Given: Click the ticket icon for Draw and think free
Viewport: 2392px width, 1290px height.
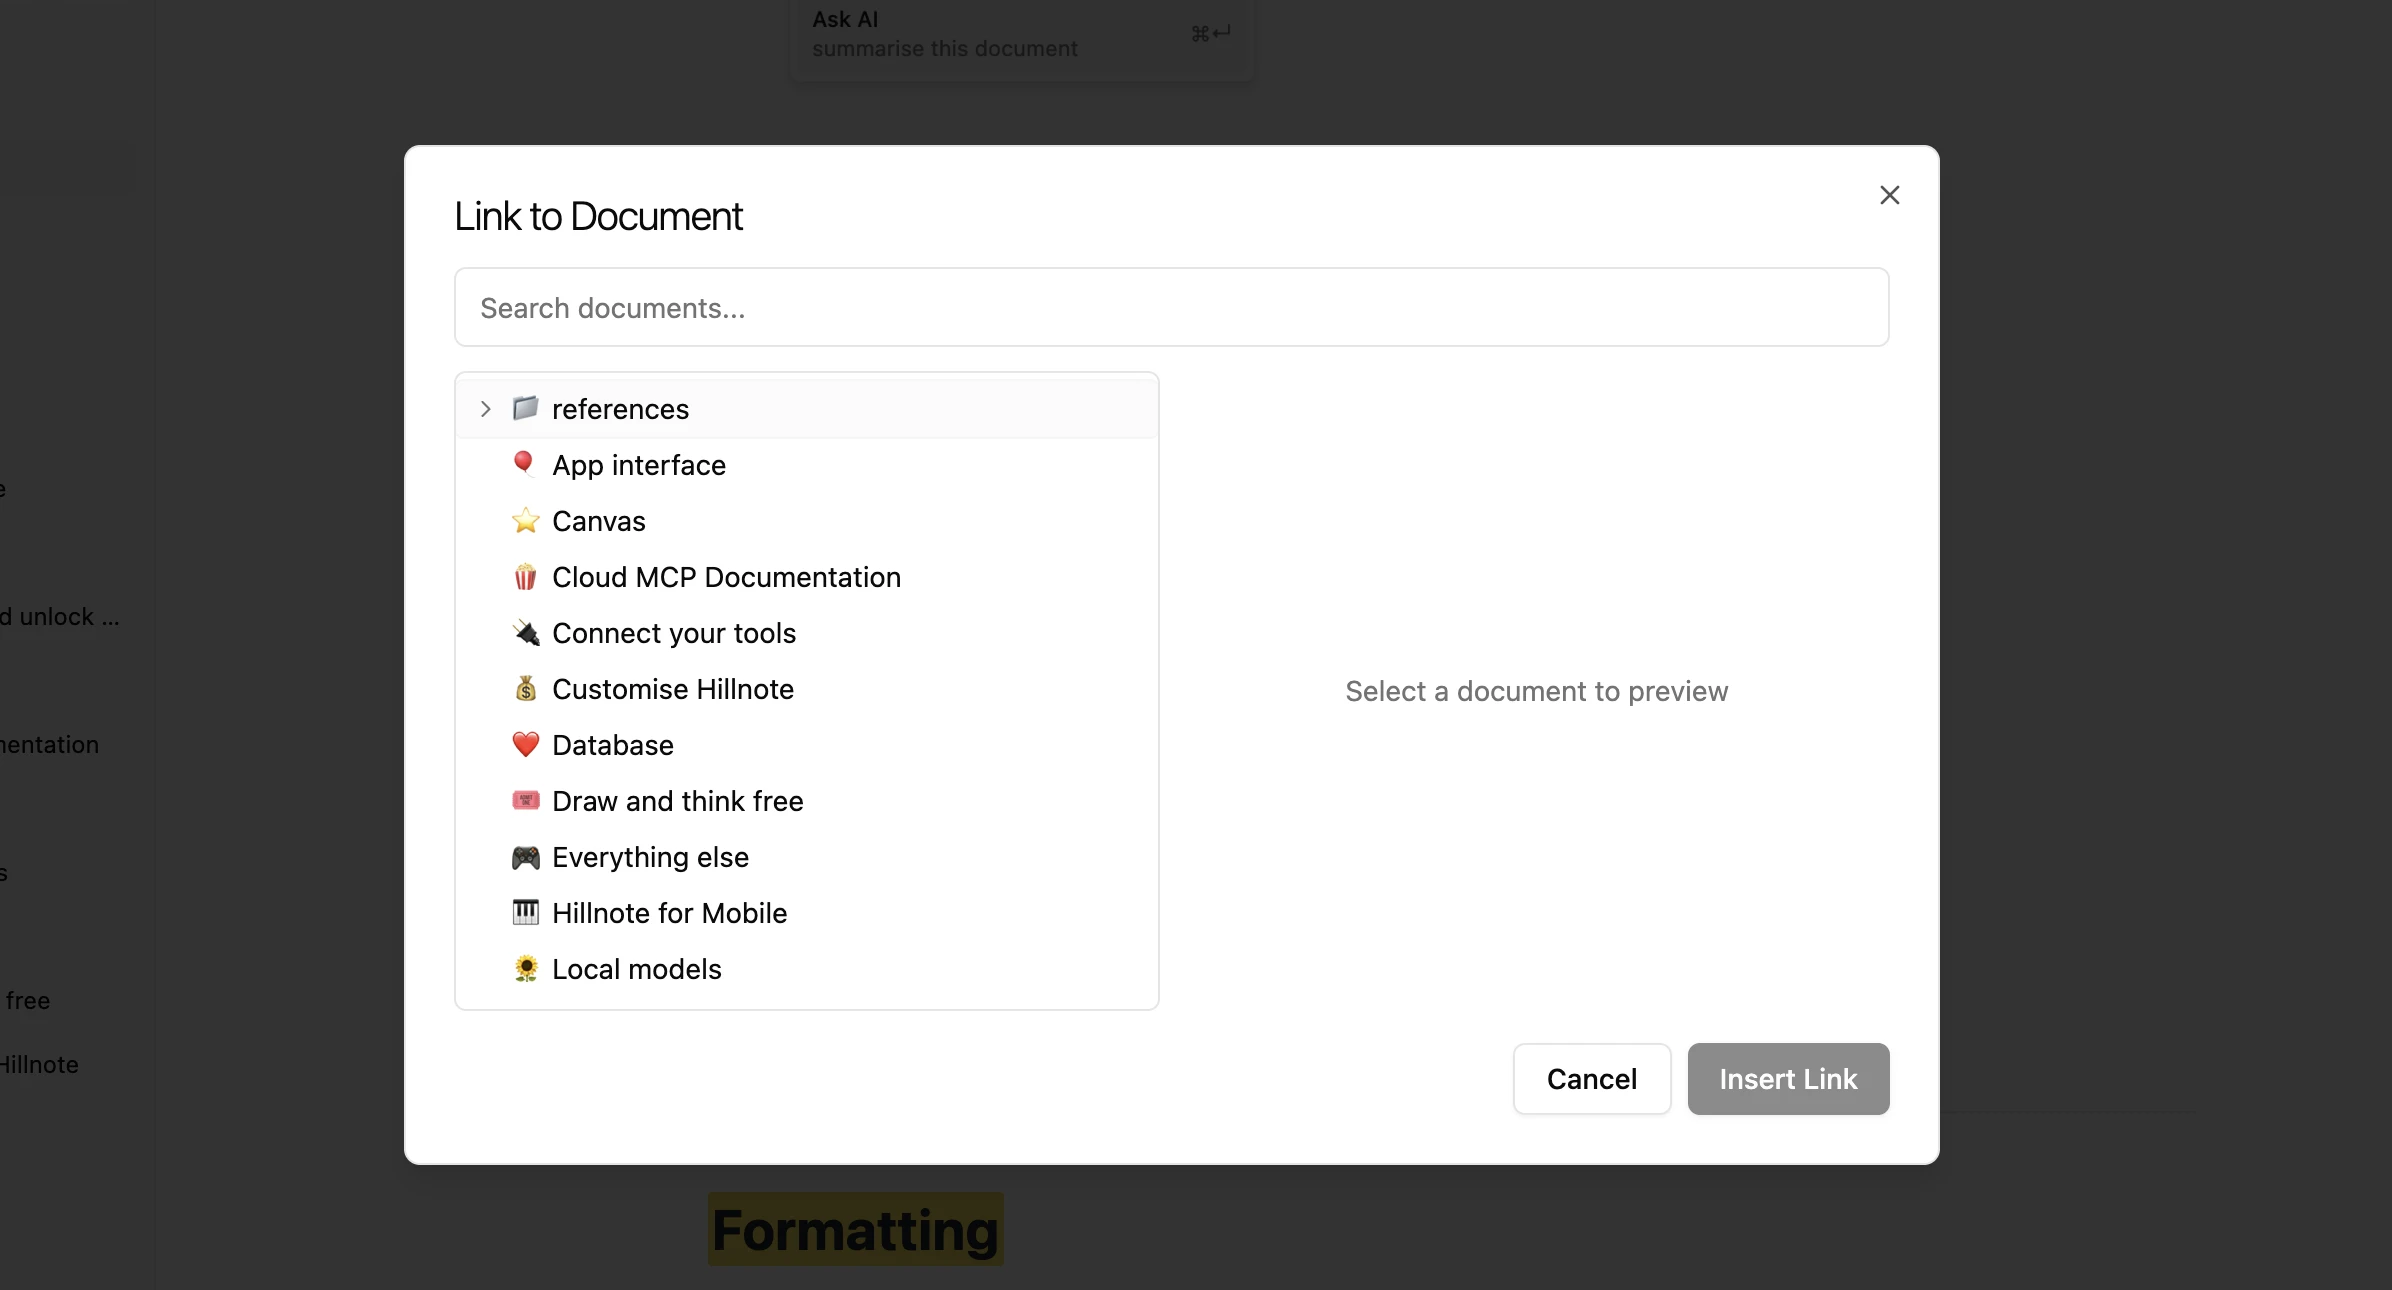Looking at the screenshot, I should tap(525, 801).
